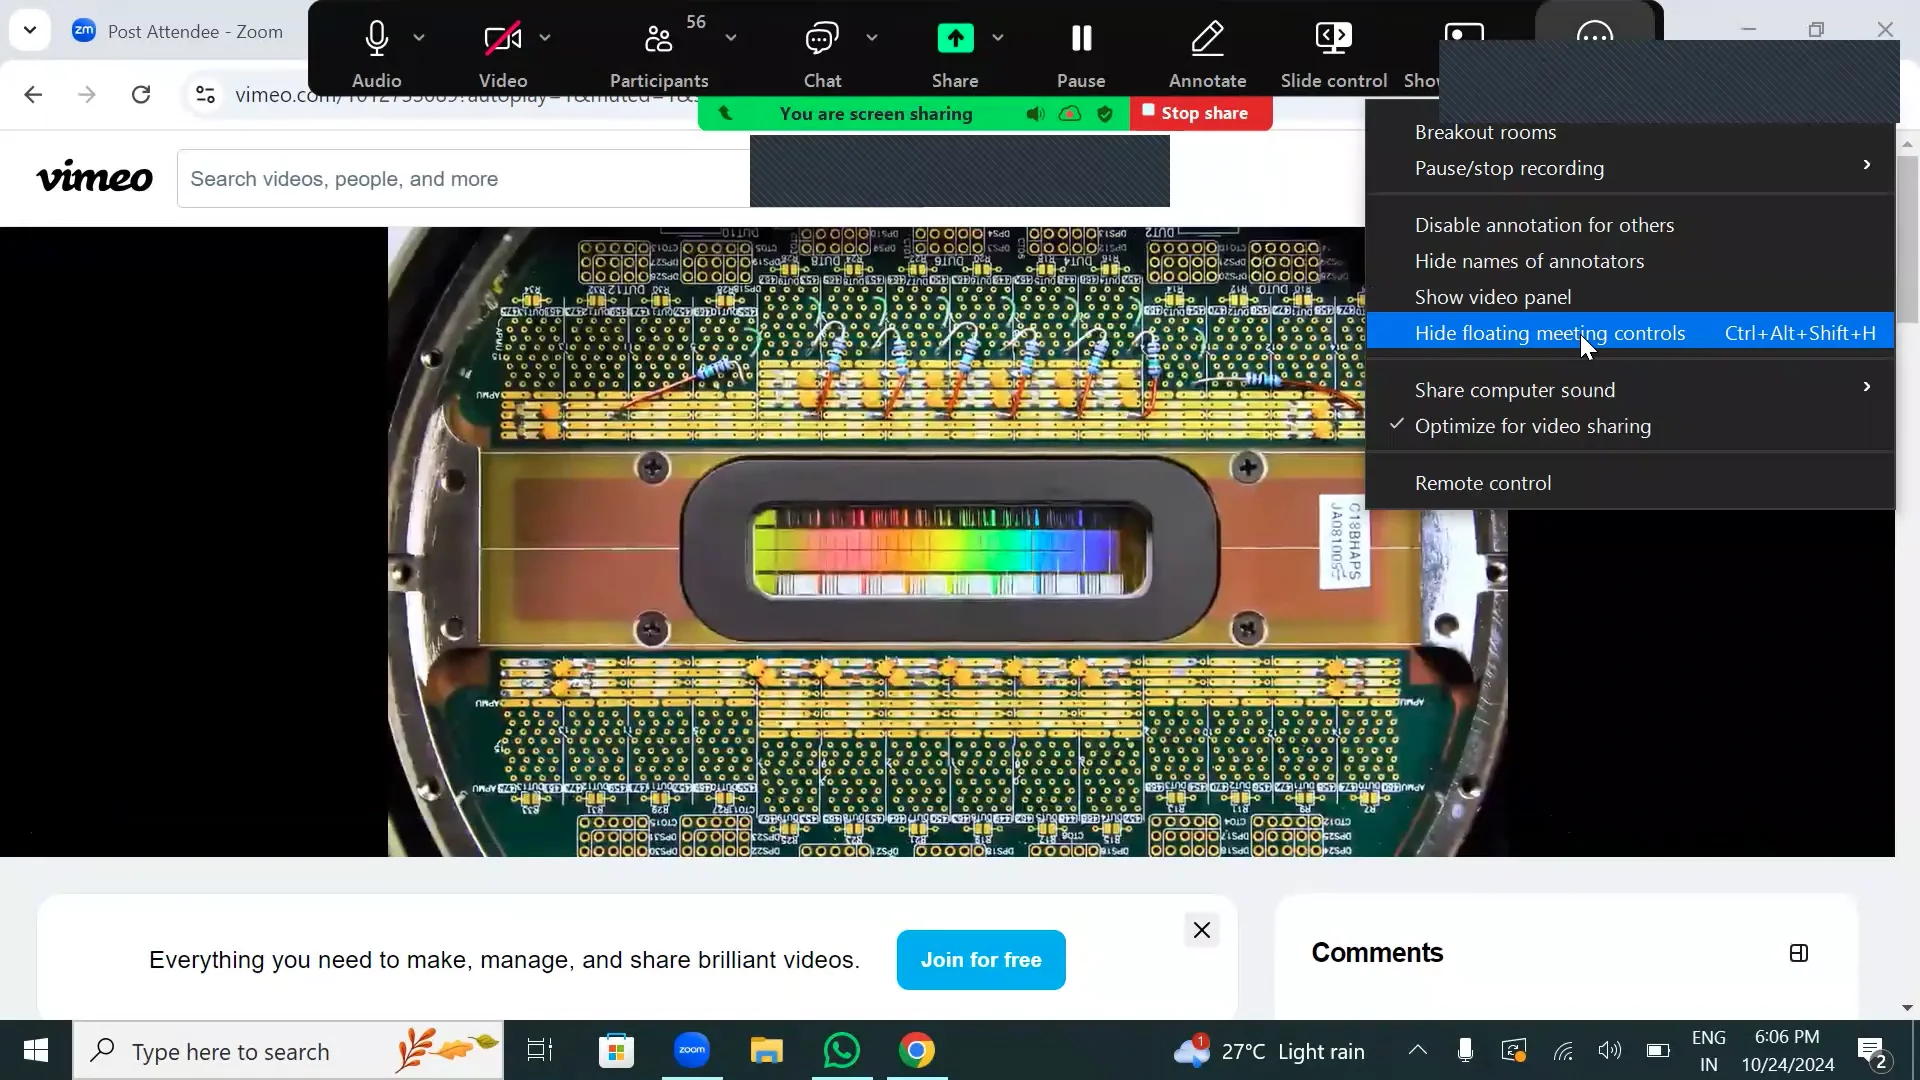Open the Participants panel icon
This screenshot has height=1080, width=1920.
pos(658,40)
